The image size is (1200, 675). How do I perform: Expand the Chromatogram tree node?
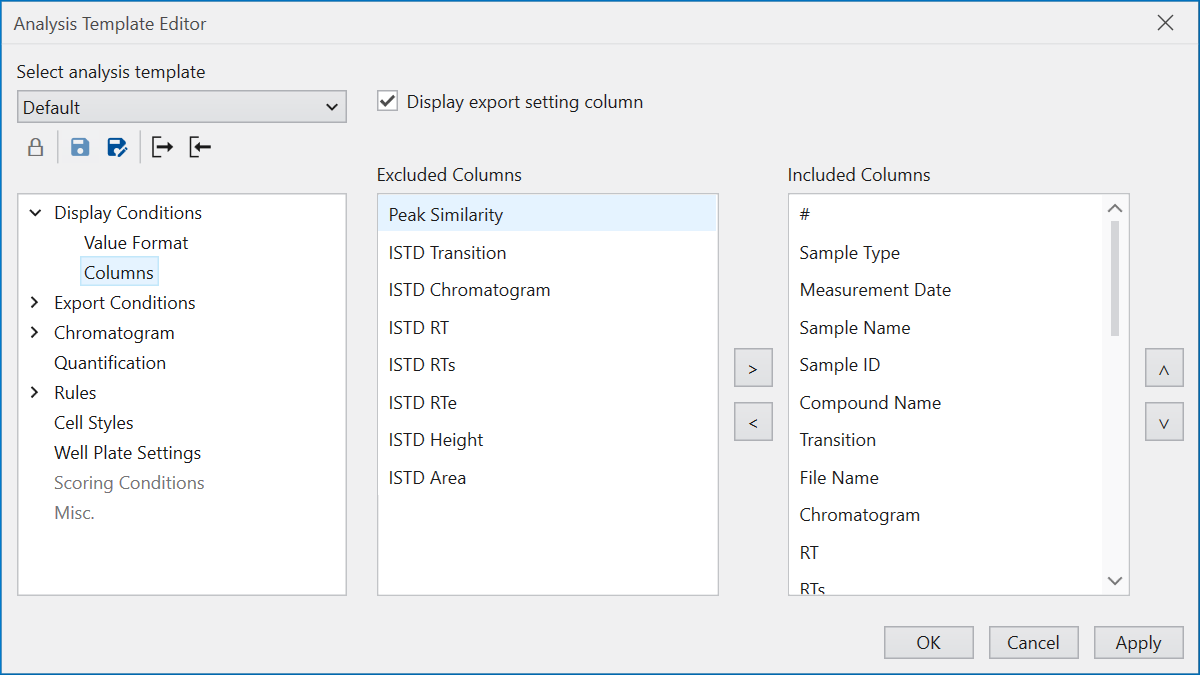[x=36, y=333]
